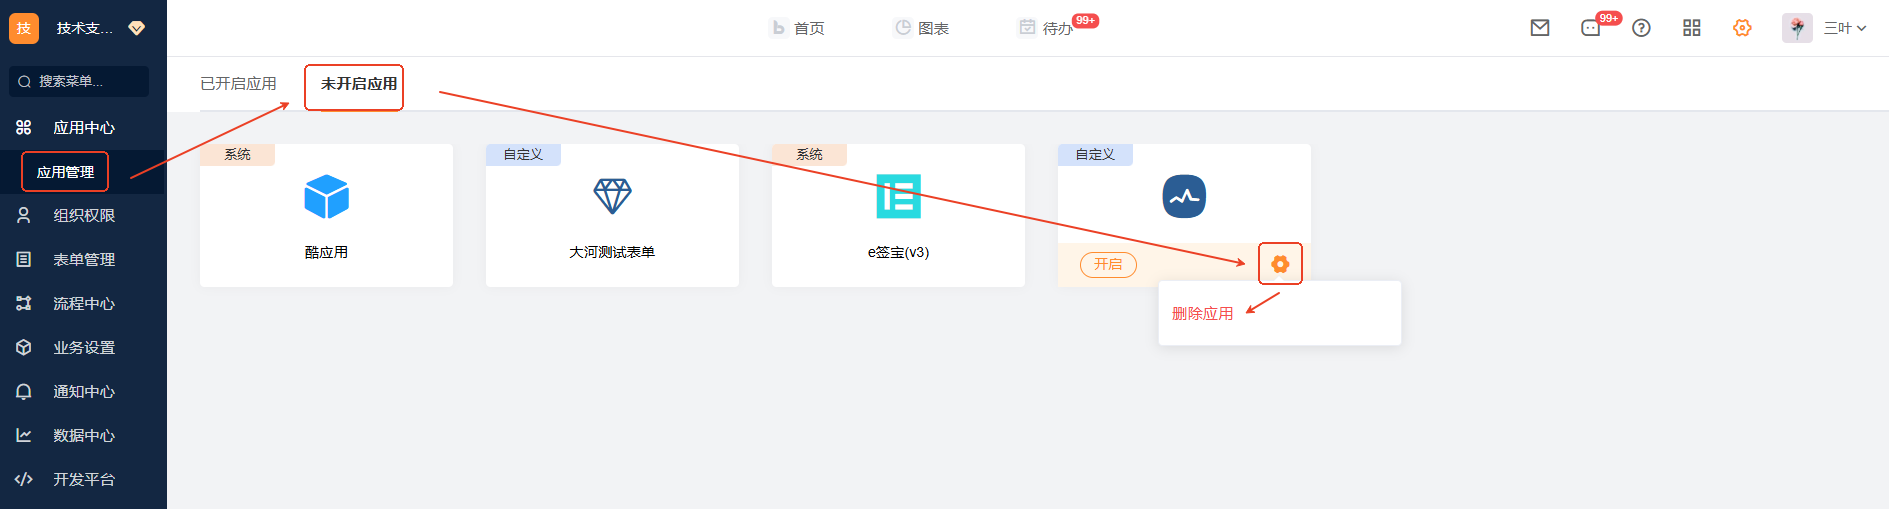The height and width of the screenshot is (509, 1889).
Task: Expand the 技术支持 workspace switcher
Action: (84, 28)
